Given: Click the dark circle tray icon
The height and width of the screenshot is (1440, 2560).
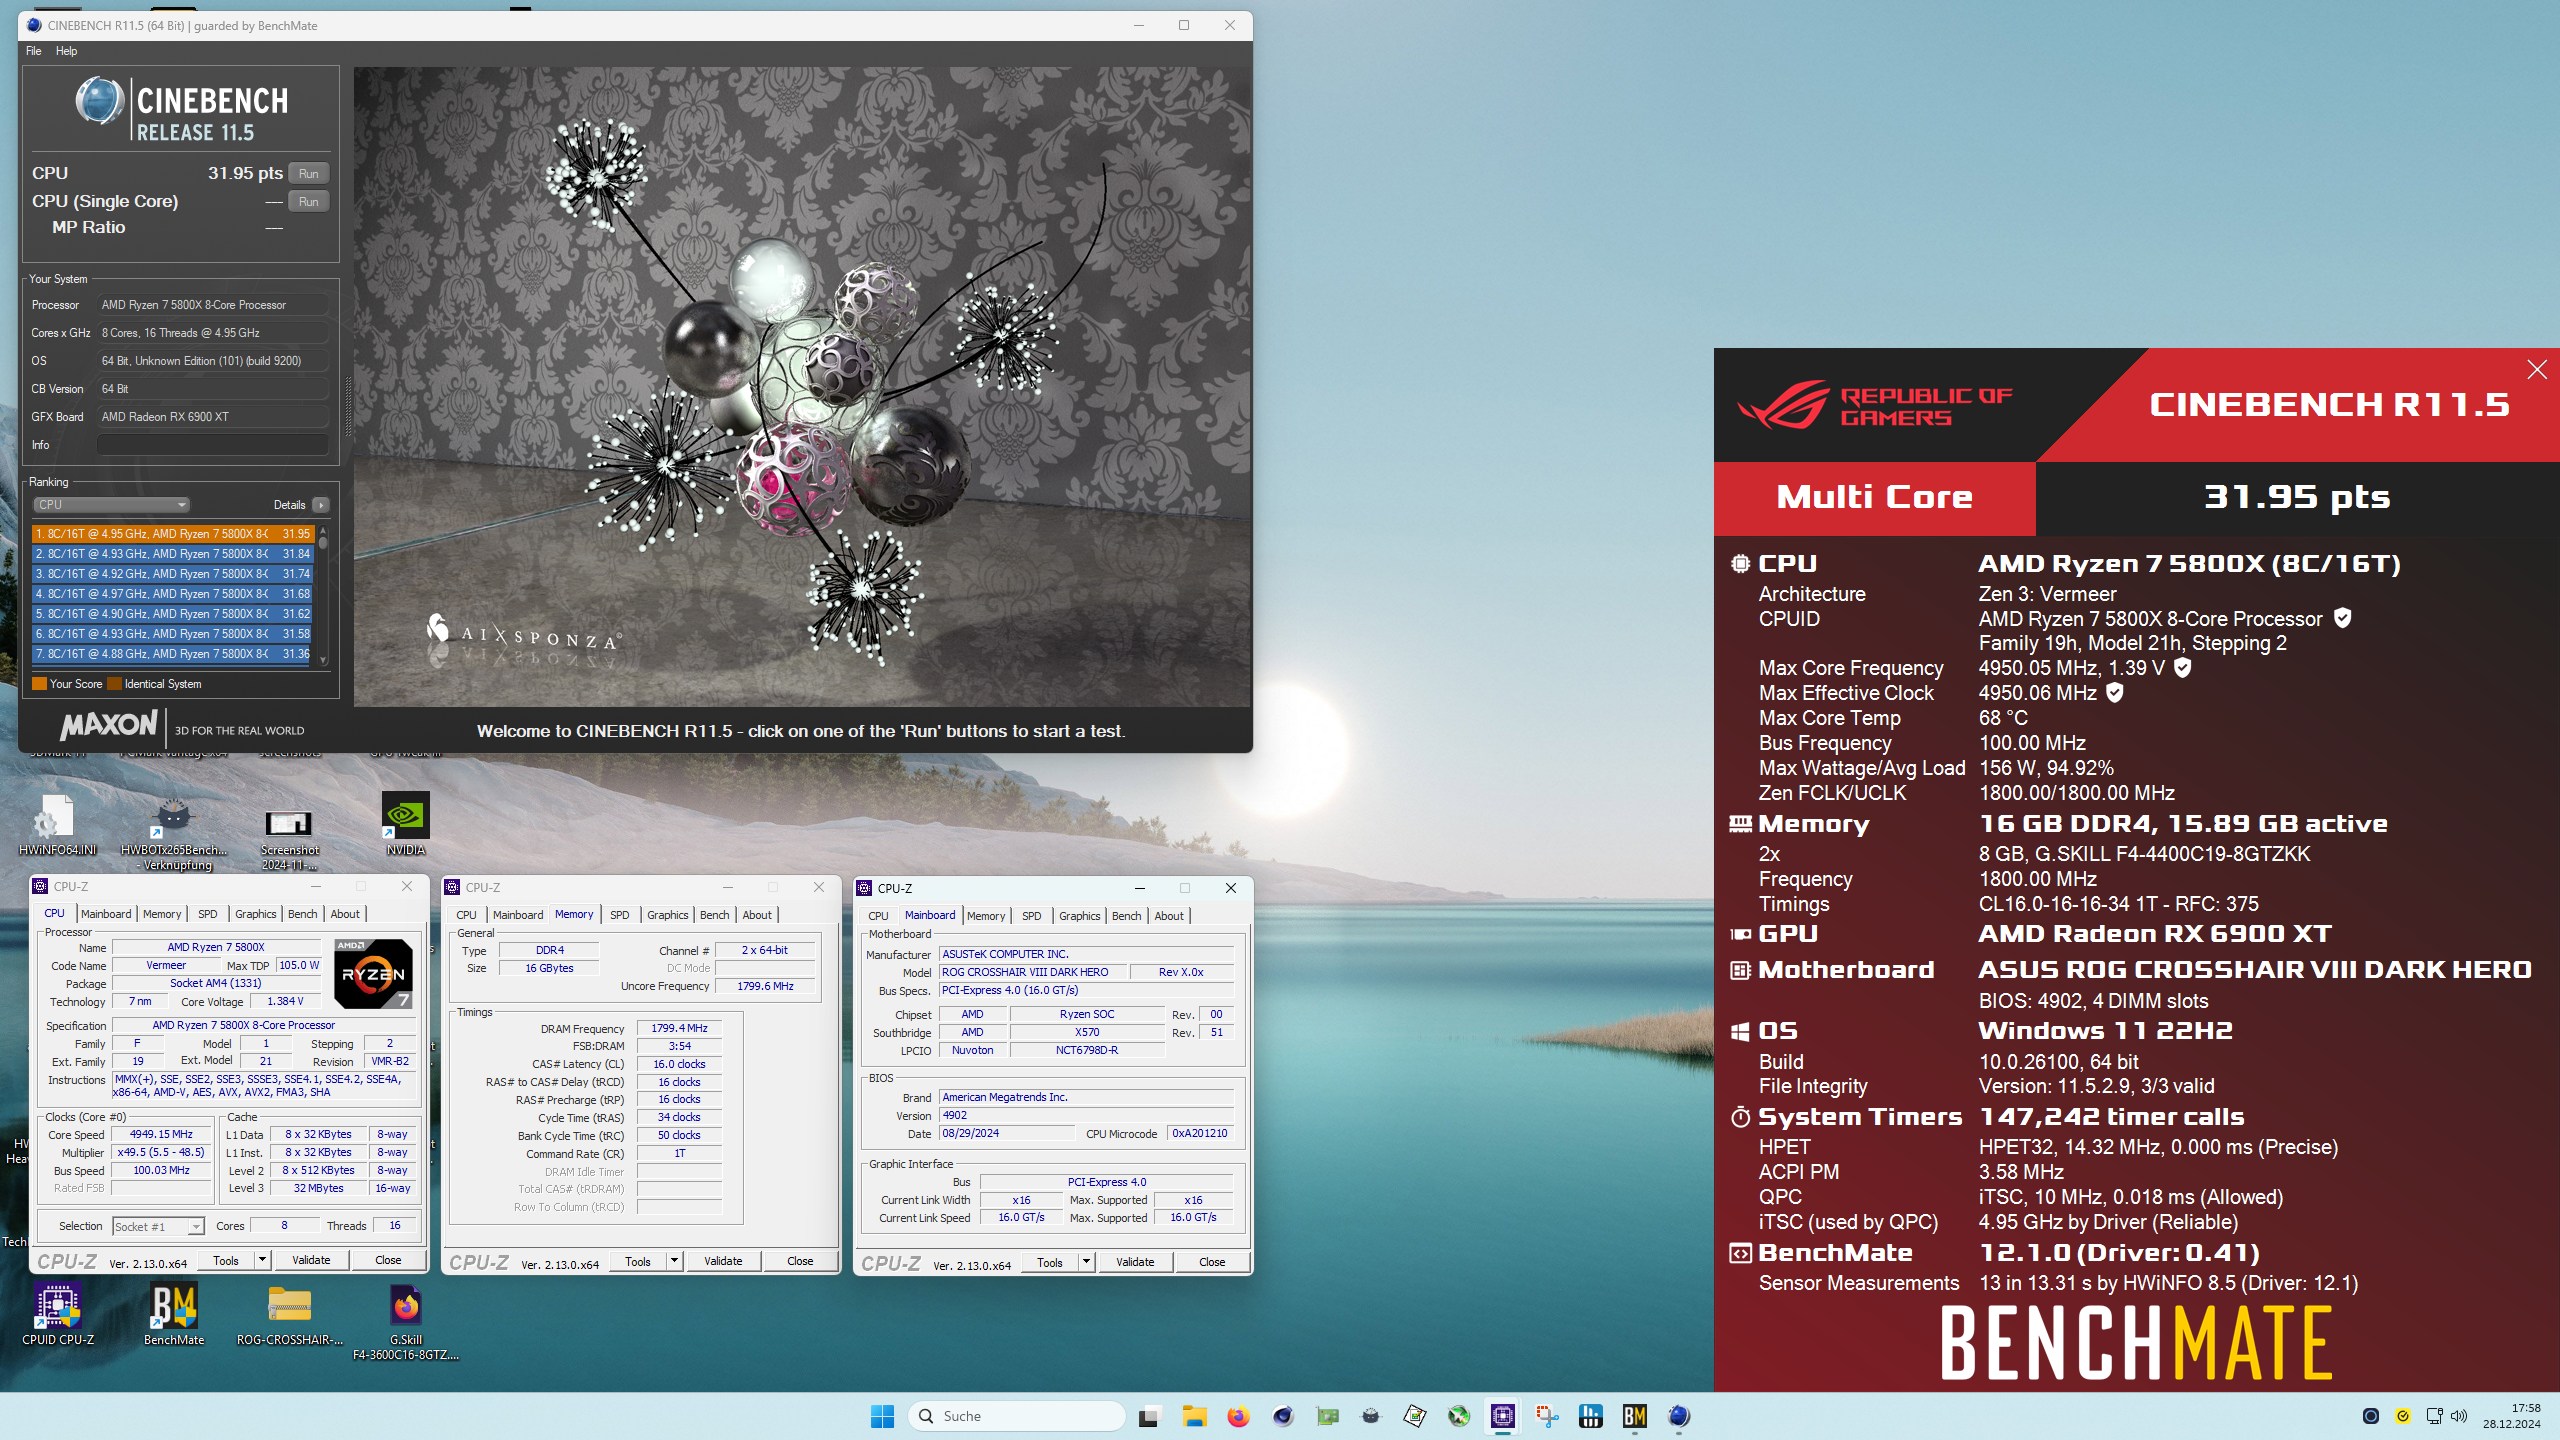Looking at the screenshot, I should point(2370,1416).
